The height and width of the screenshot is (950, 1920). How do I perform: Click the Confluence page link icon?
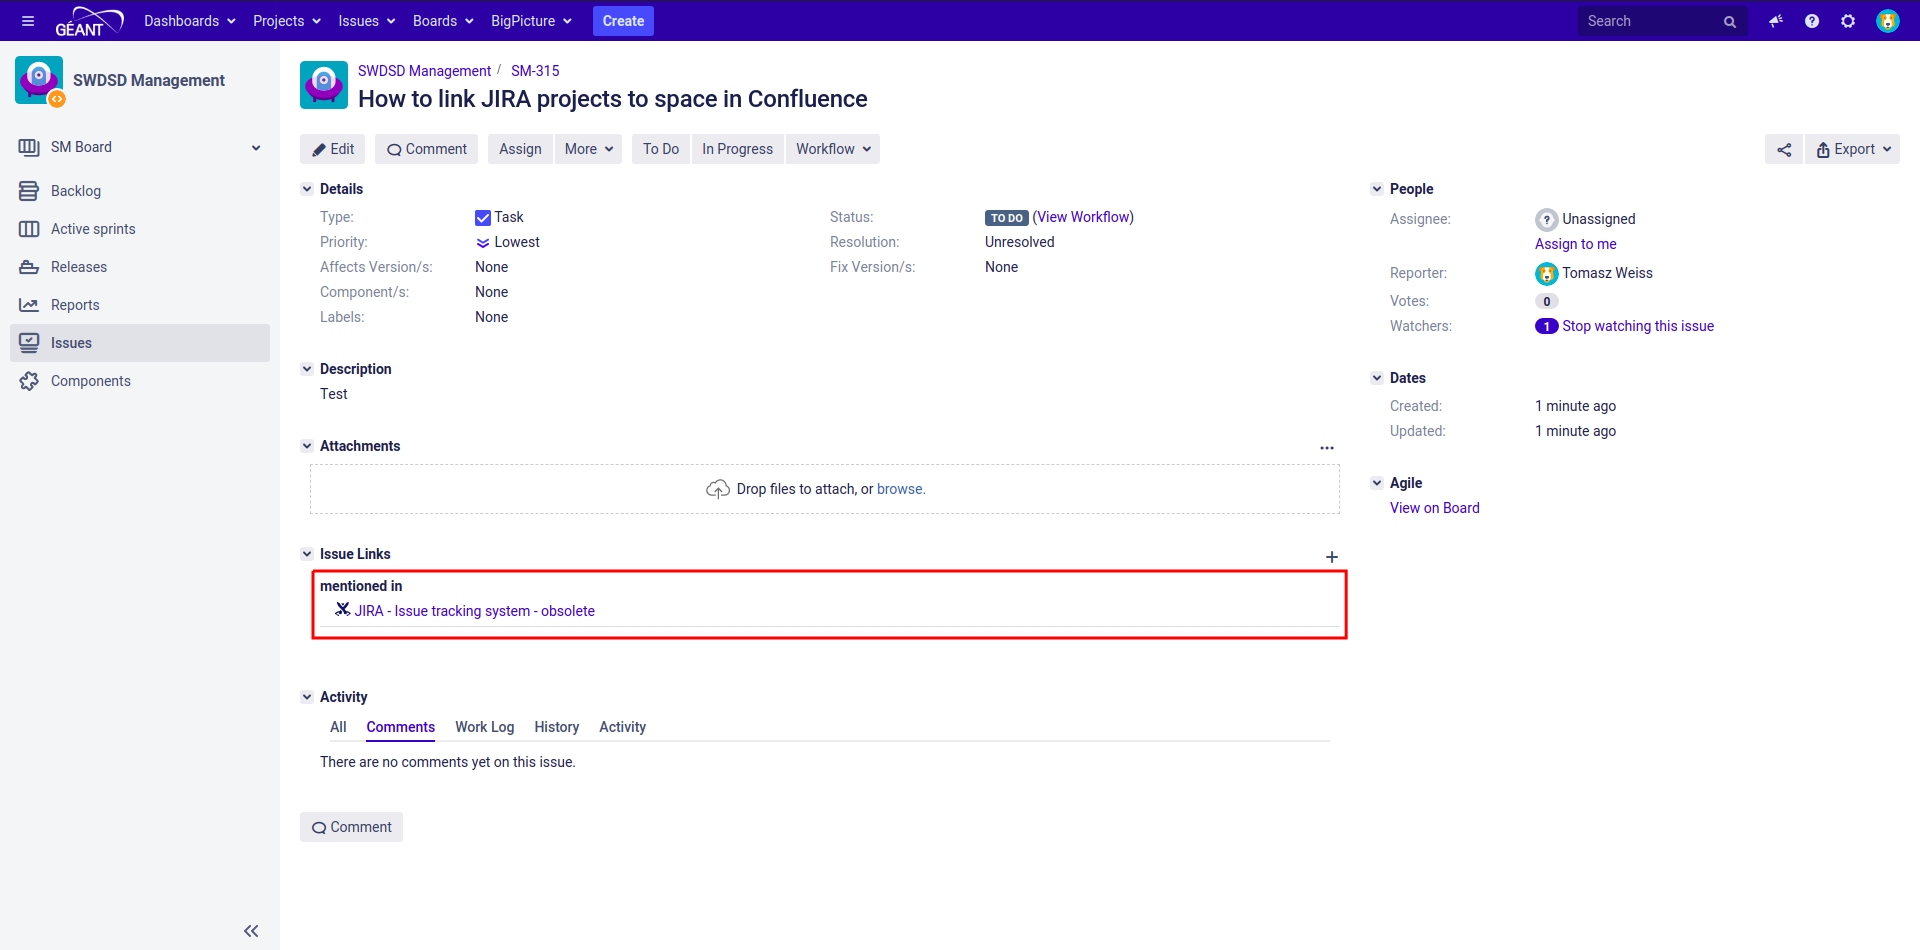click(x=343, y=610)
